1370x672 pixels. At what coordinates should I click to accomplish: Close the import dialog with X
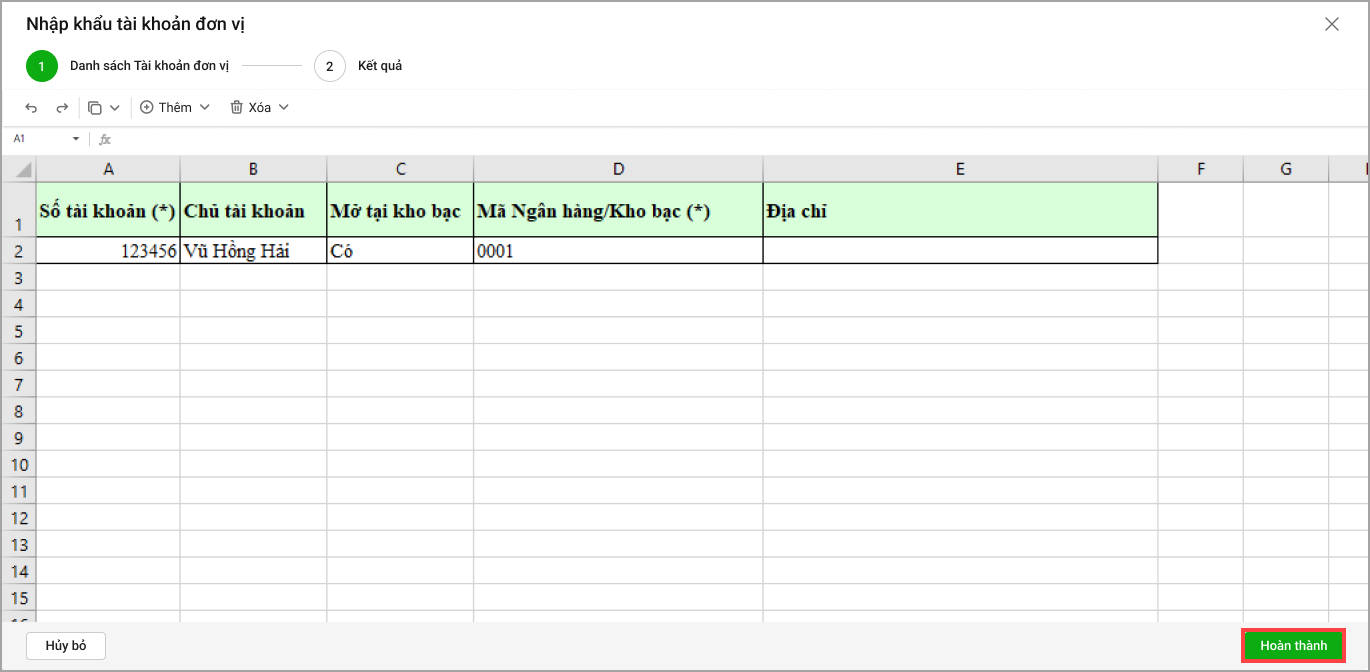point(1331,24)
